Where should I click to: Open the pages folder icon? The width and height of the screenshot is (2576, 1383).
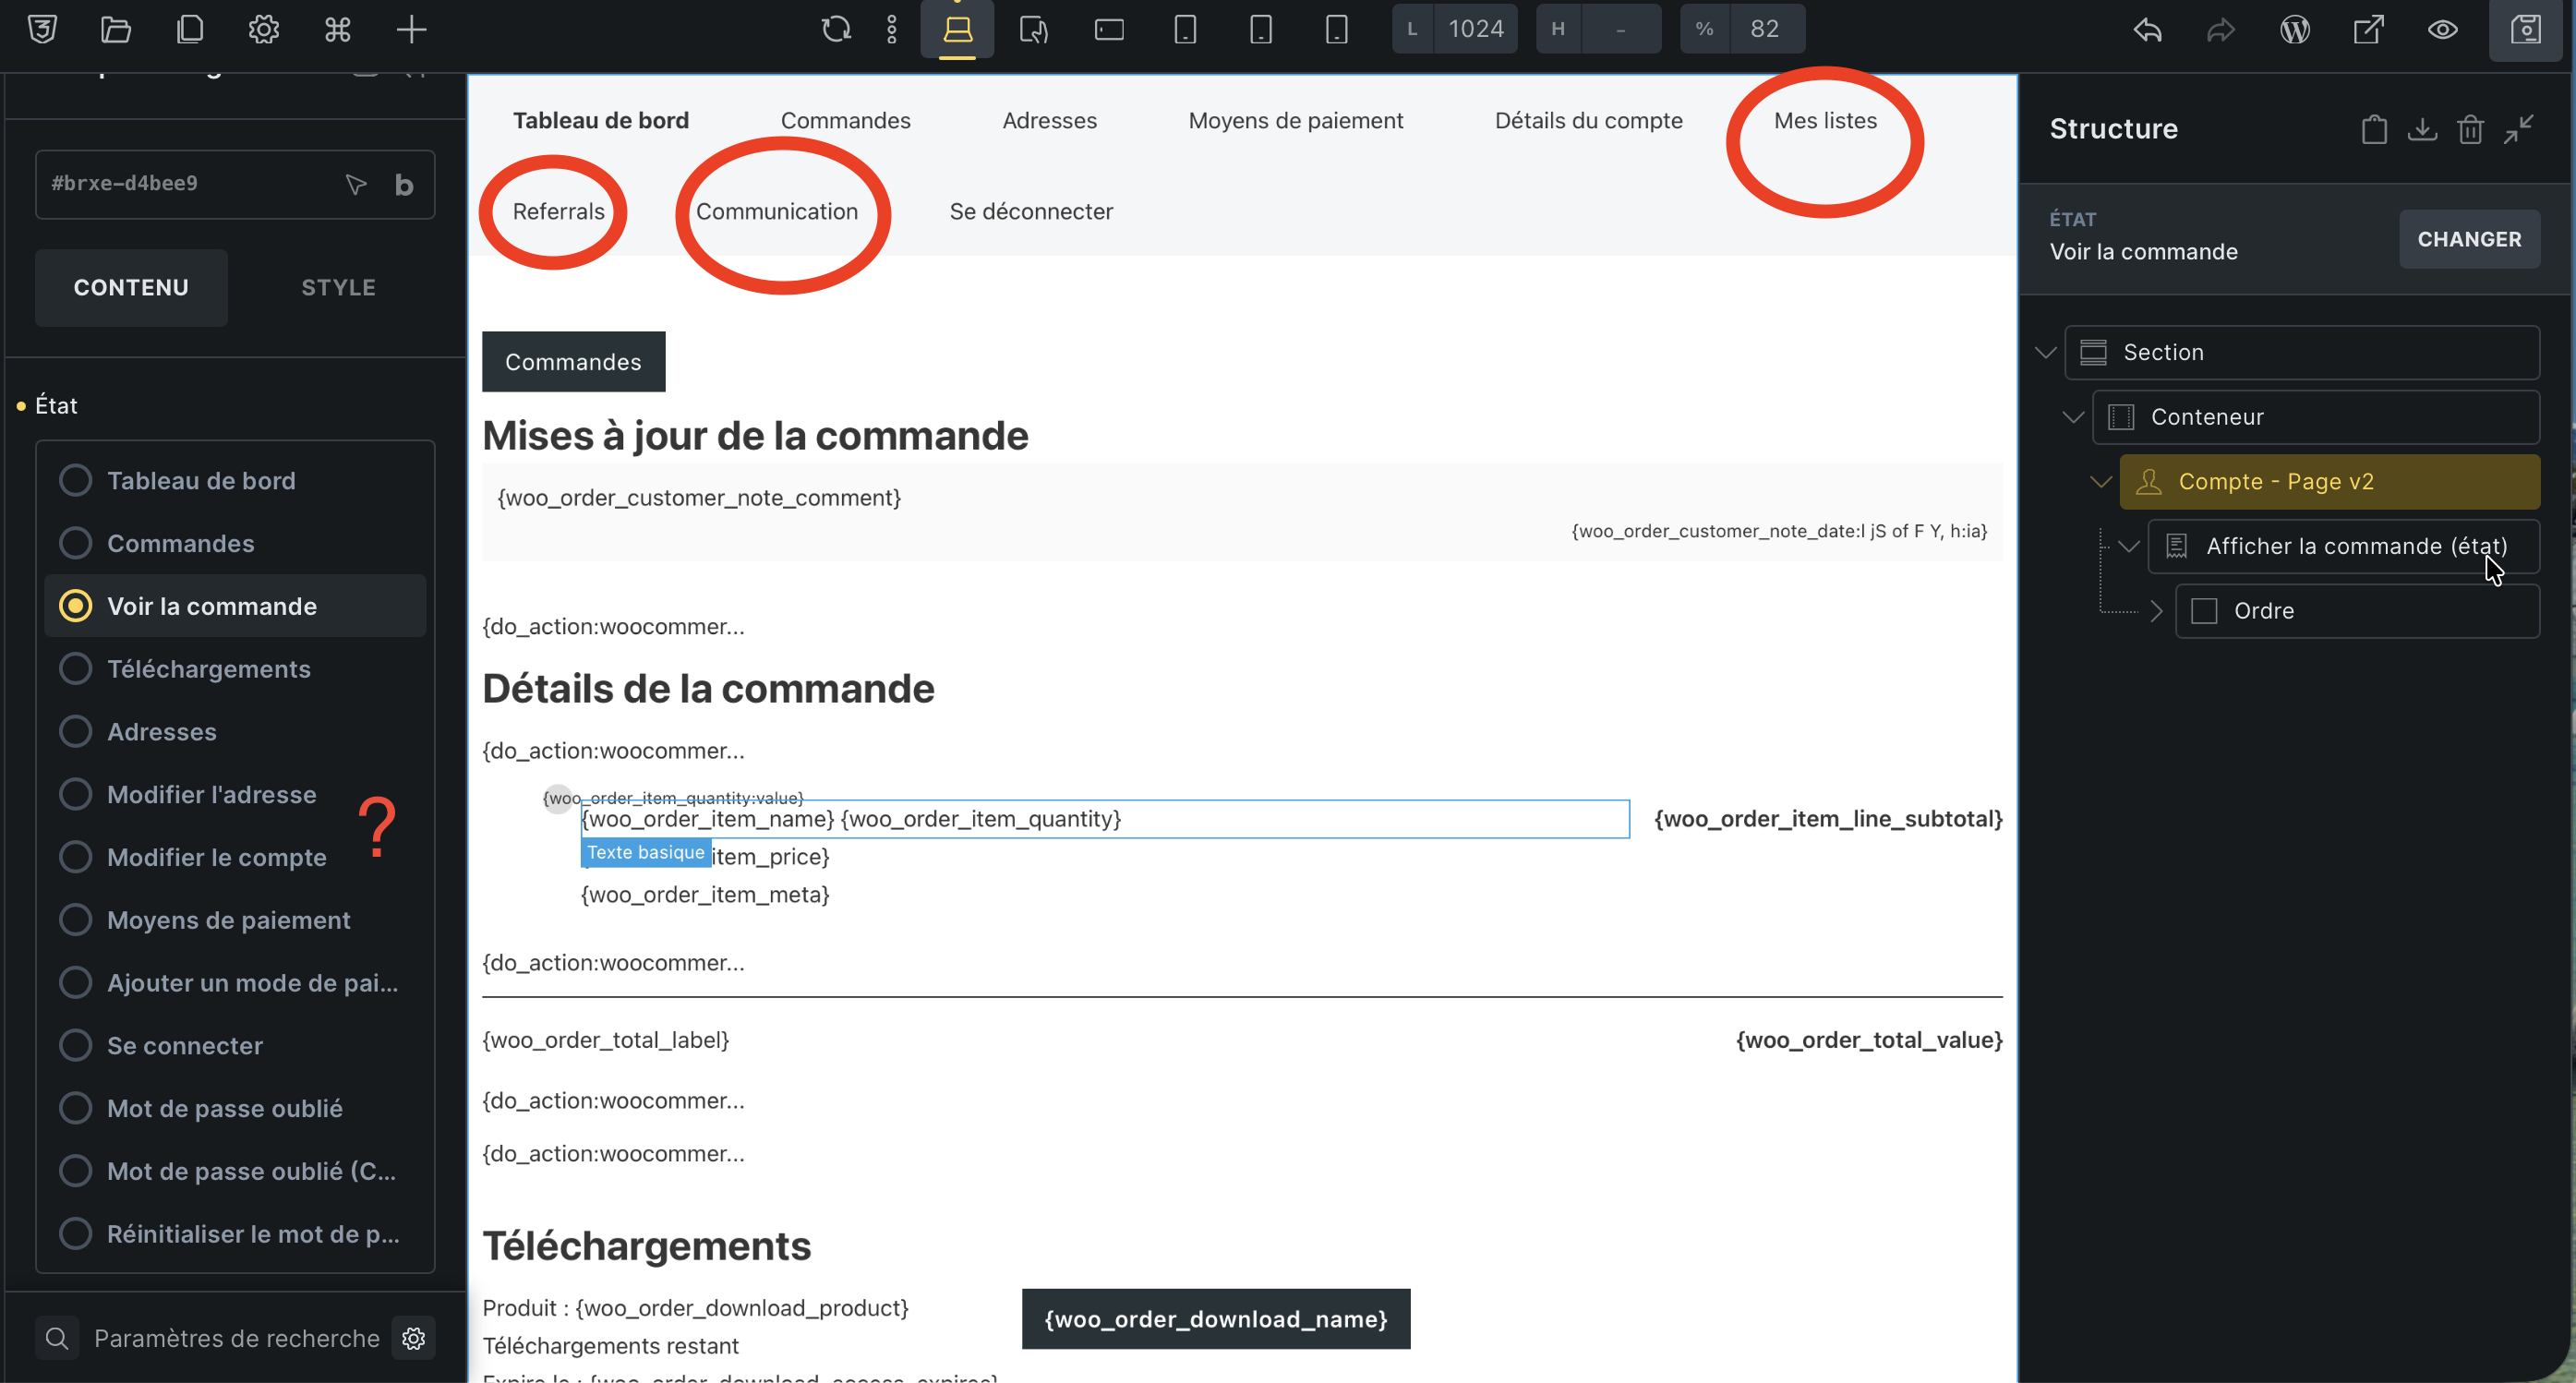pos(116,29)
